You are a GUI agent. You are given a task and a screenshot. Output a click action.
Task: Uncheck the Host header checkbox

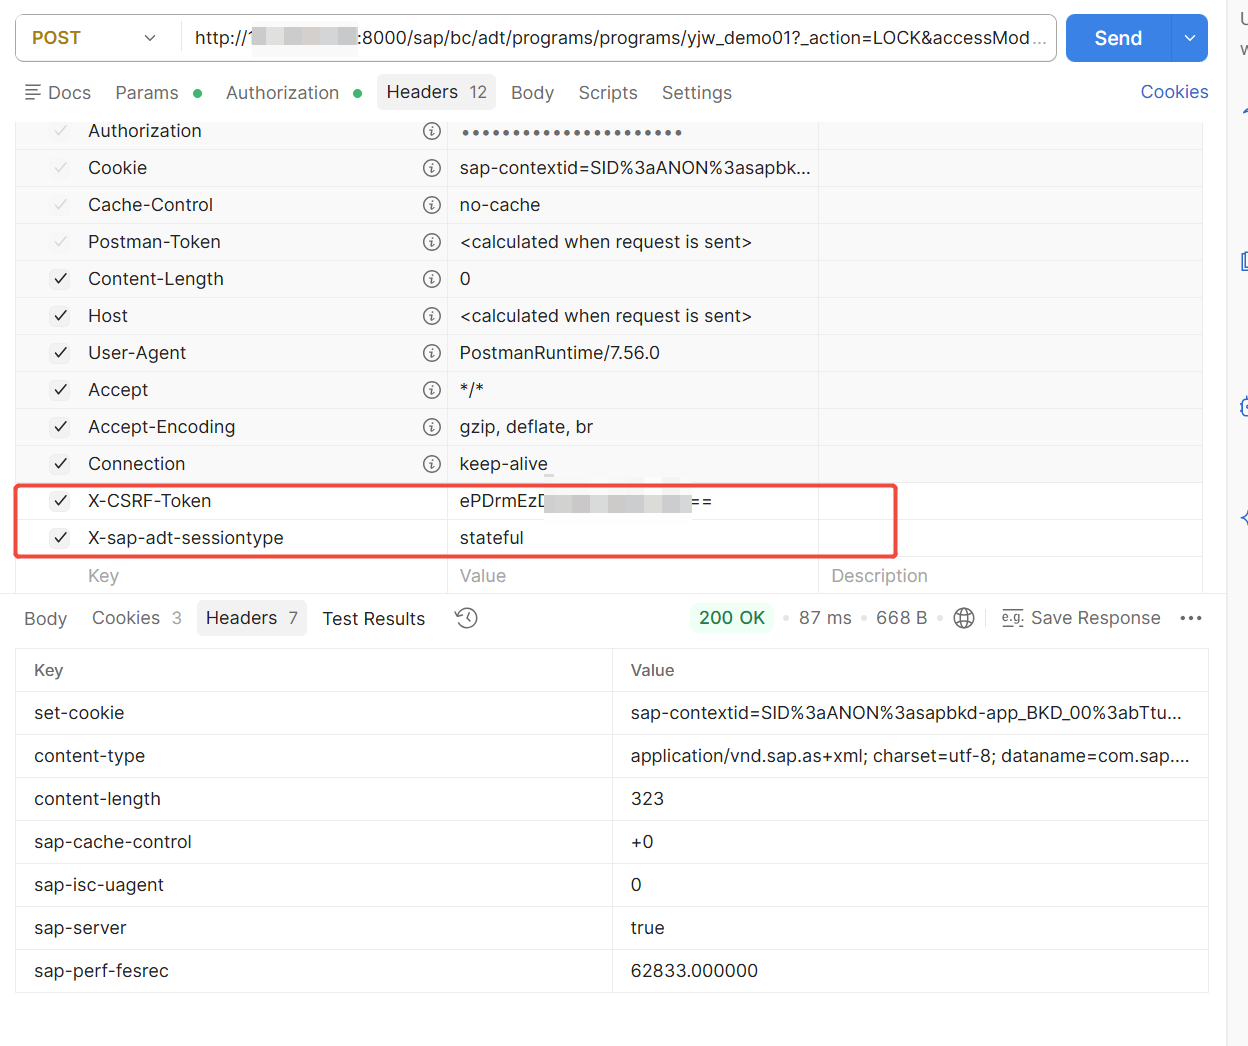(61, 316)
